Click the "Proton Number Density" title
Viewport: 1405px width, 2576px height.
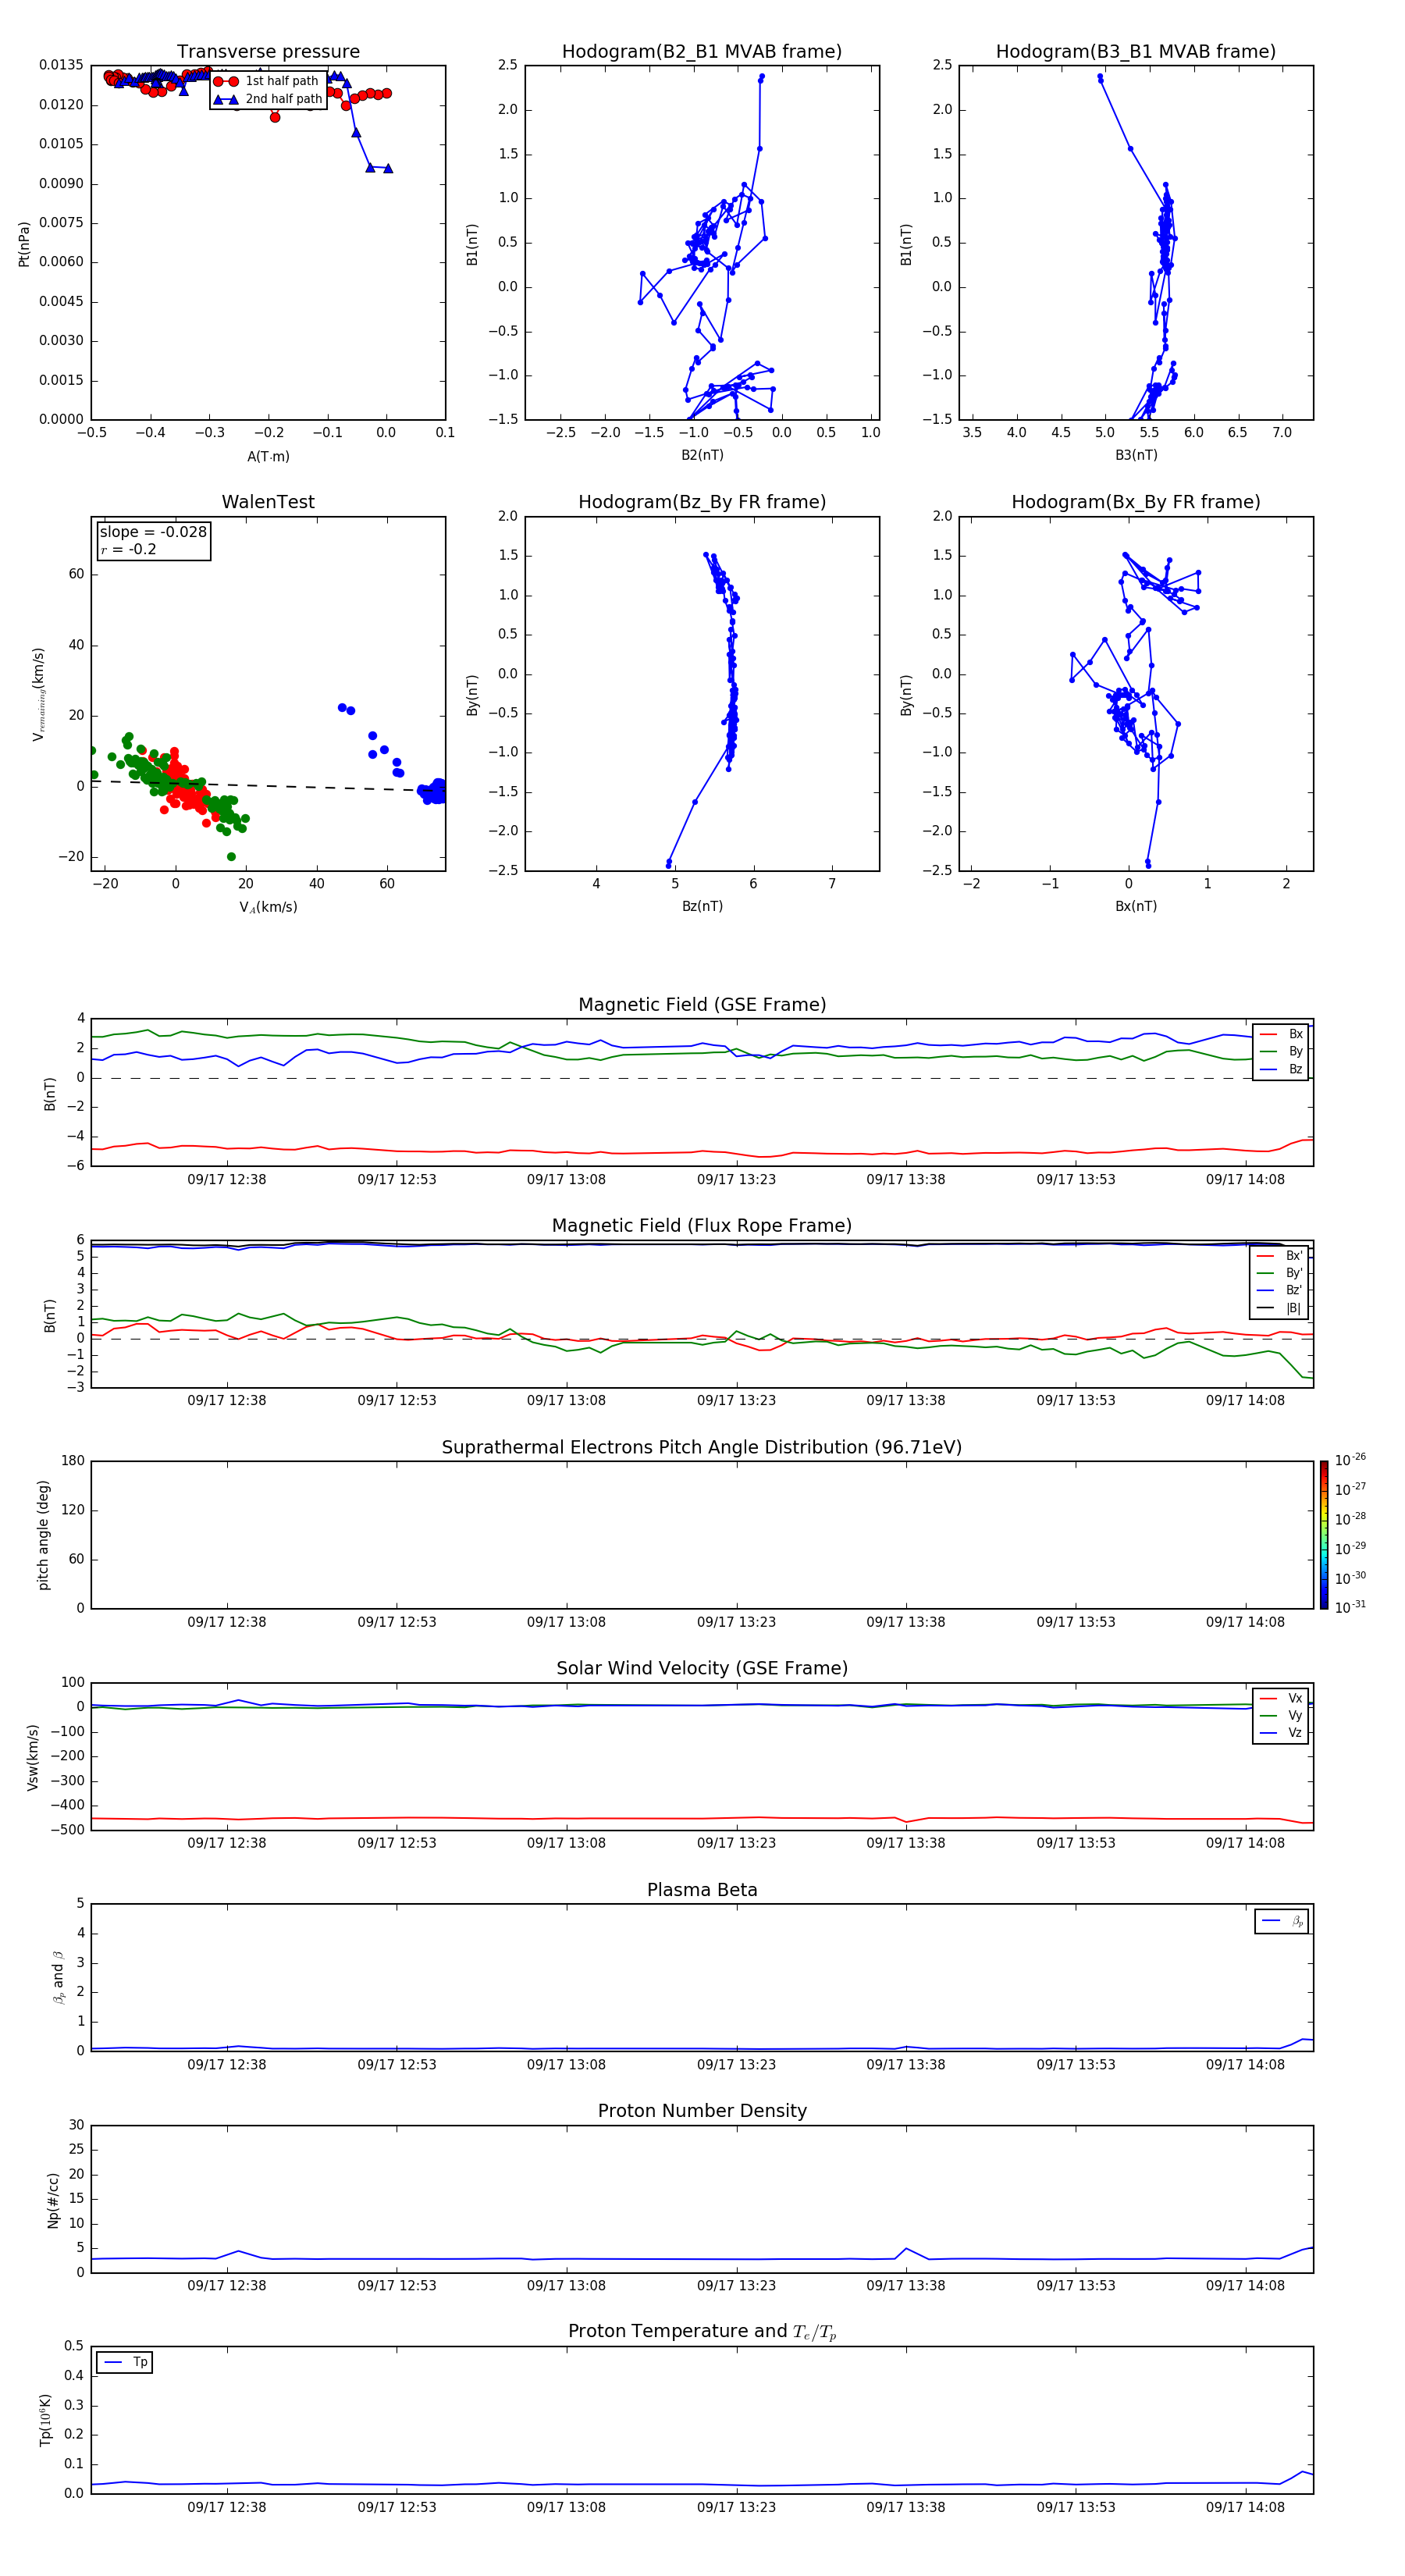tap(702, 2111)
